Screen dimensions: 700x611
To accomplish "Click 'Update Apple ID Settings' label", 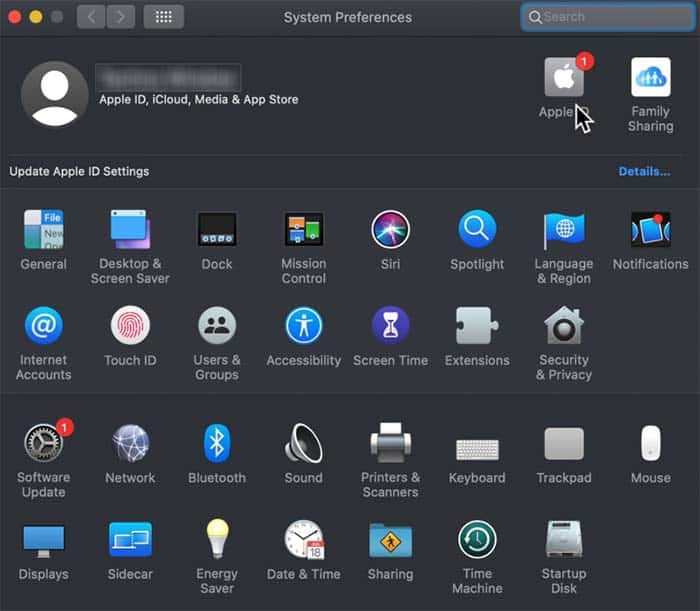I will pyautogui.click(x=79, y=171).
